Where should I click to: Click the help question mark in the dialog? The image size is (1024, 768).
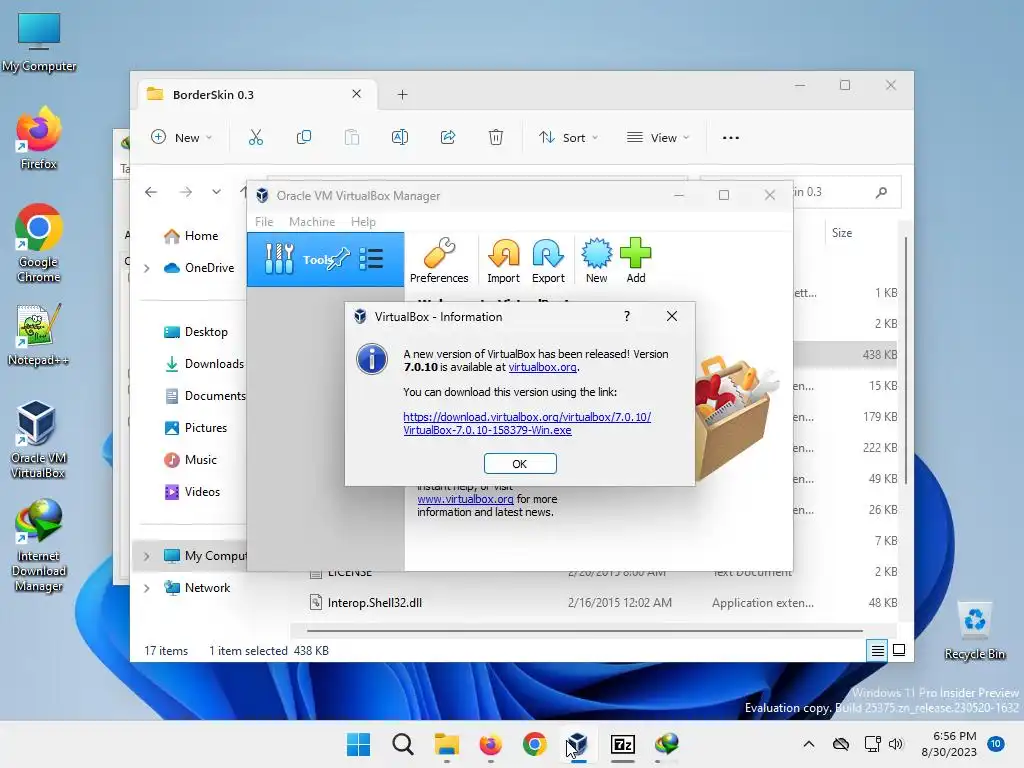627,316
